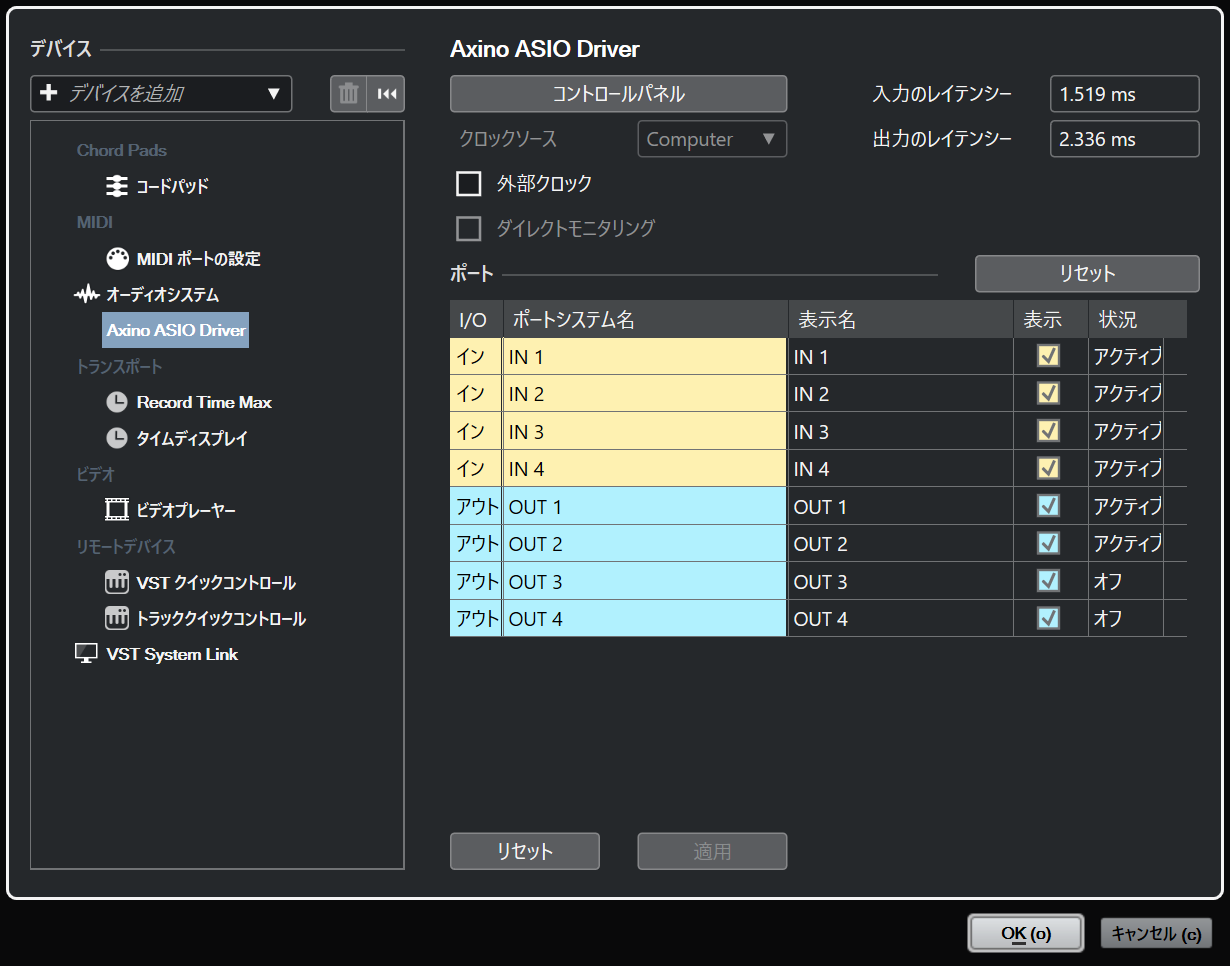Select VST System Link in the tree
1230x966 pixels.
click(x=172, y=654)
